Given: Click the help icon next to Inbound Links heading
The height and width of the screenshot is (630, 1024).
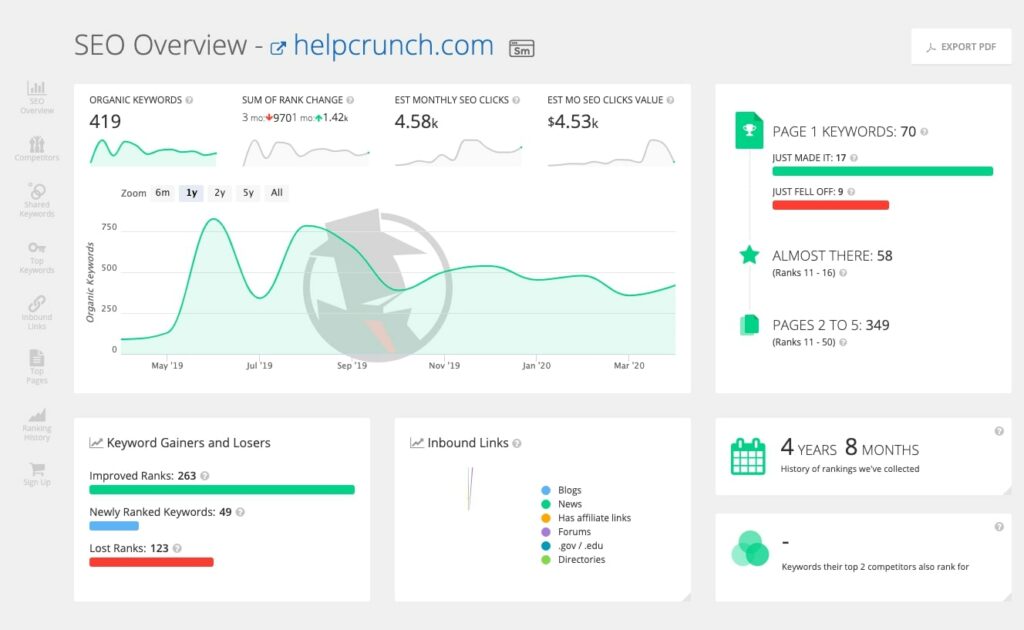Looking at the screenshot, I should pyautogui.click(x=517, y=443).
